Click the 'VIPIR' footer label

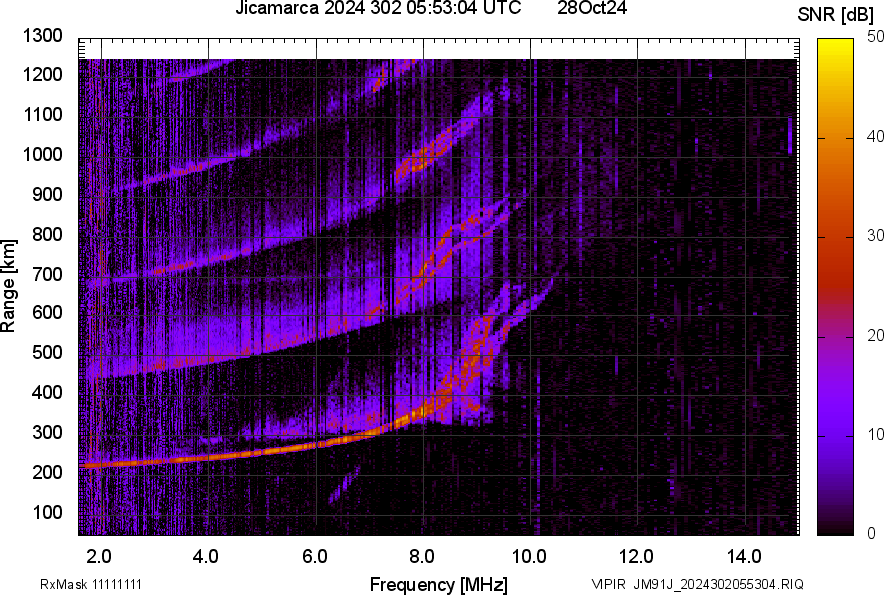[608, 584]
